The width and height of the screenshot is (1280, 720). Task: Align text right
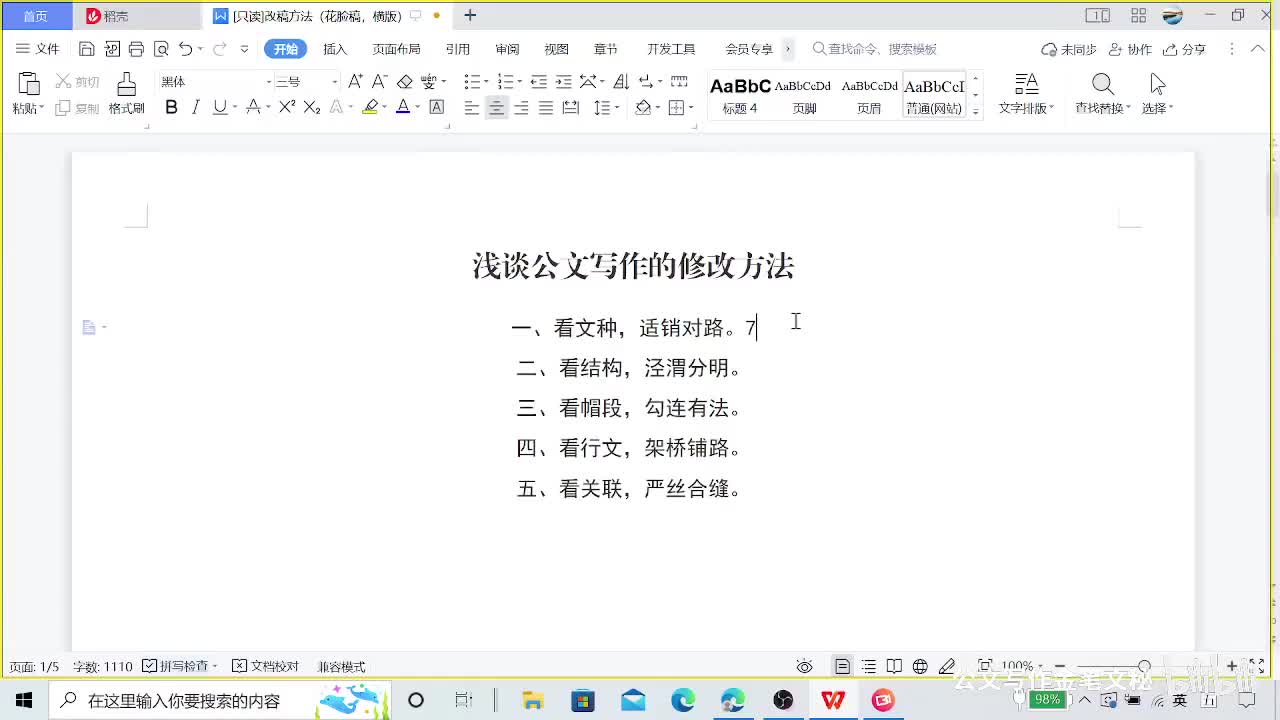(521, 107)
